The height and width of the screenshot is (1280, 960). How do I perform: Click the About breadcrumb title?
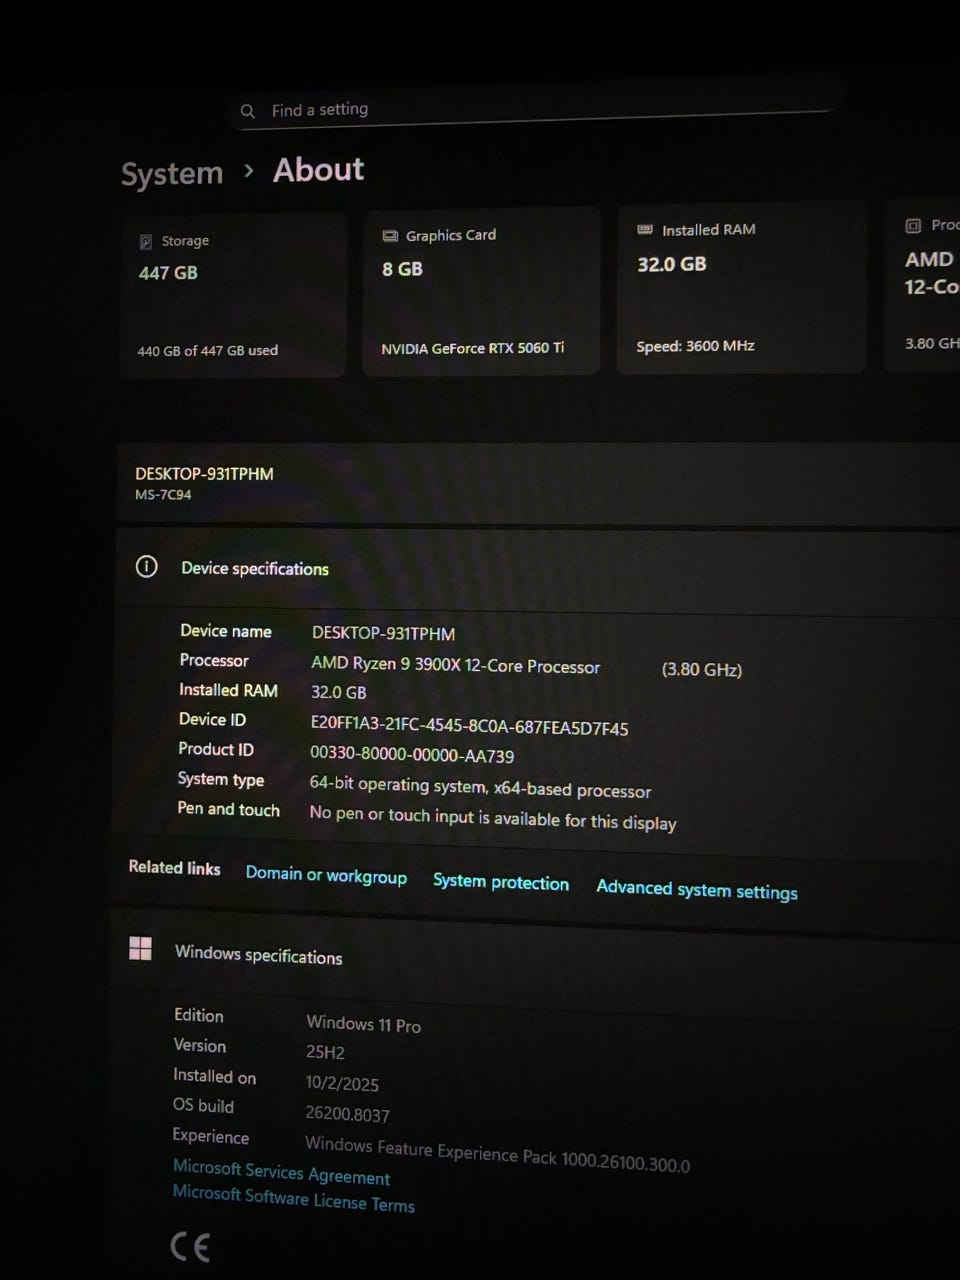[x=319, y=170]
